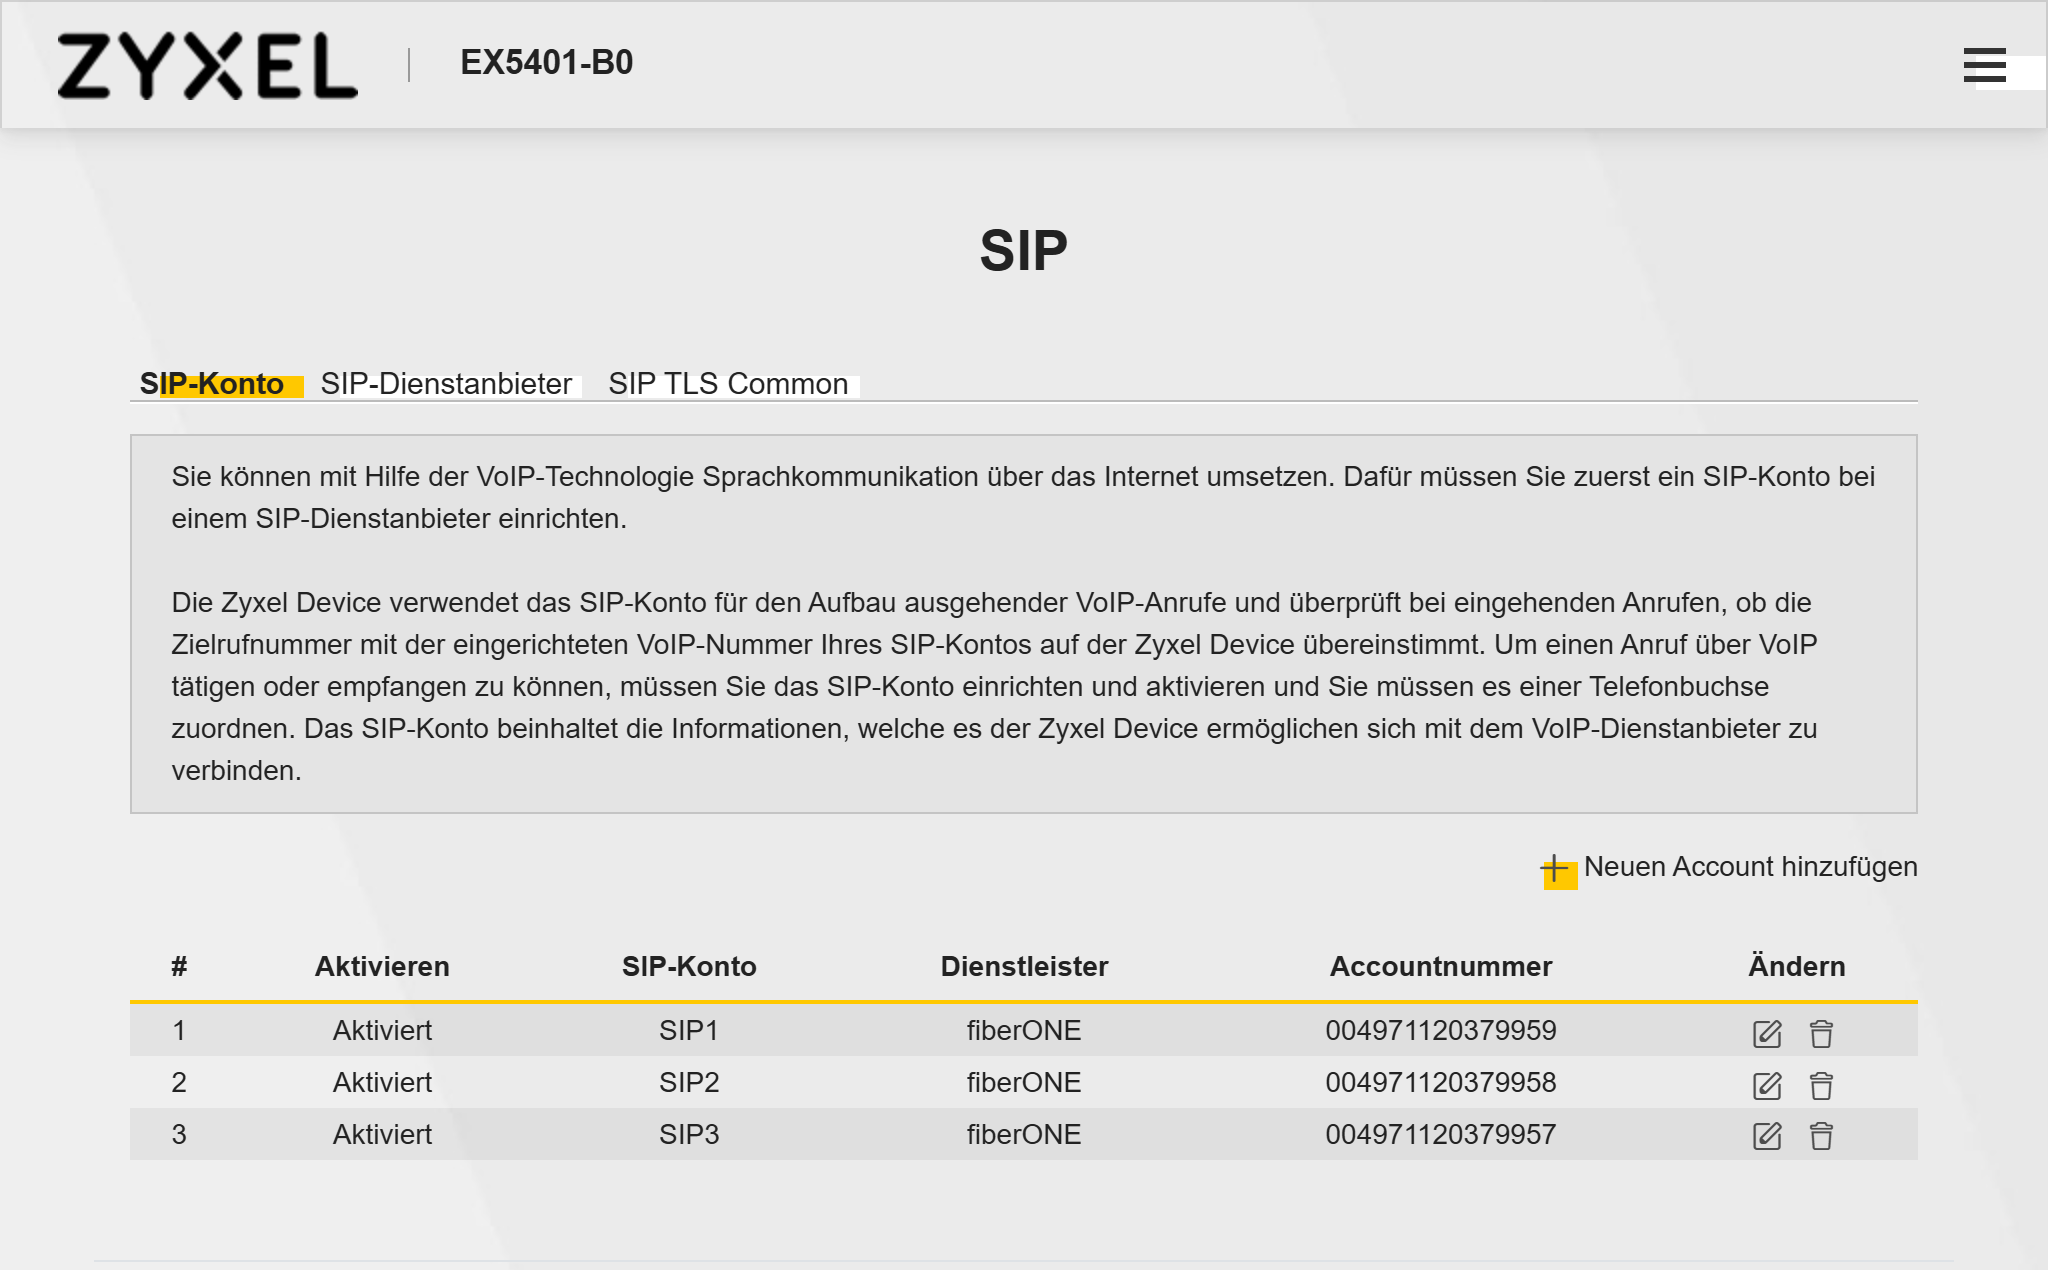Click the EX5401-B0 model name
2048x1270 pixels.
[547, 62]
